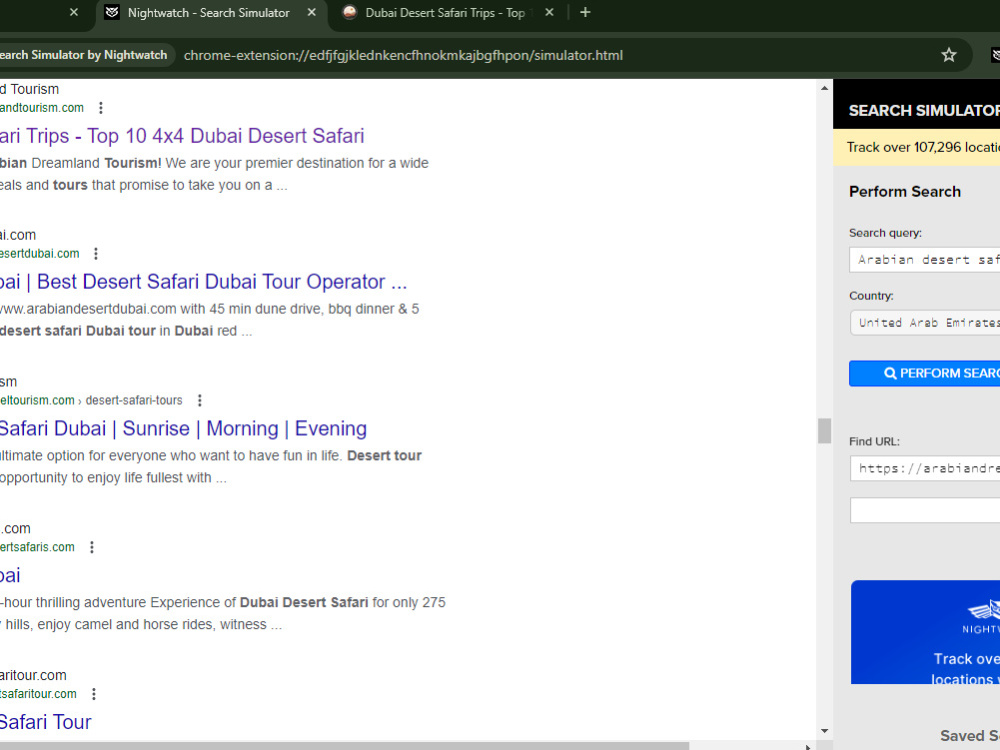1000x750 pixels.
Task: Click the scroll up arrow of results pane
Action: click(x=825, y=88)
